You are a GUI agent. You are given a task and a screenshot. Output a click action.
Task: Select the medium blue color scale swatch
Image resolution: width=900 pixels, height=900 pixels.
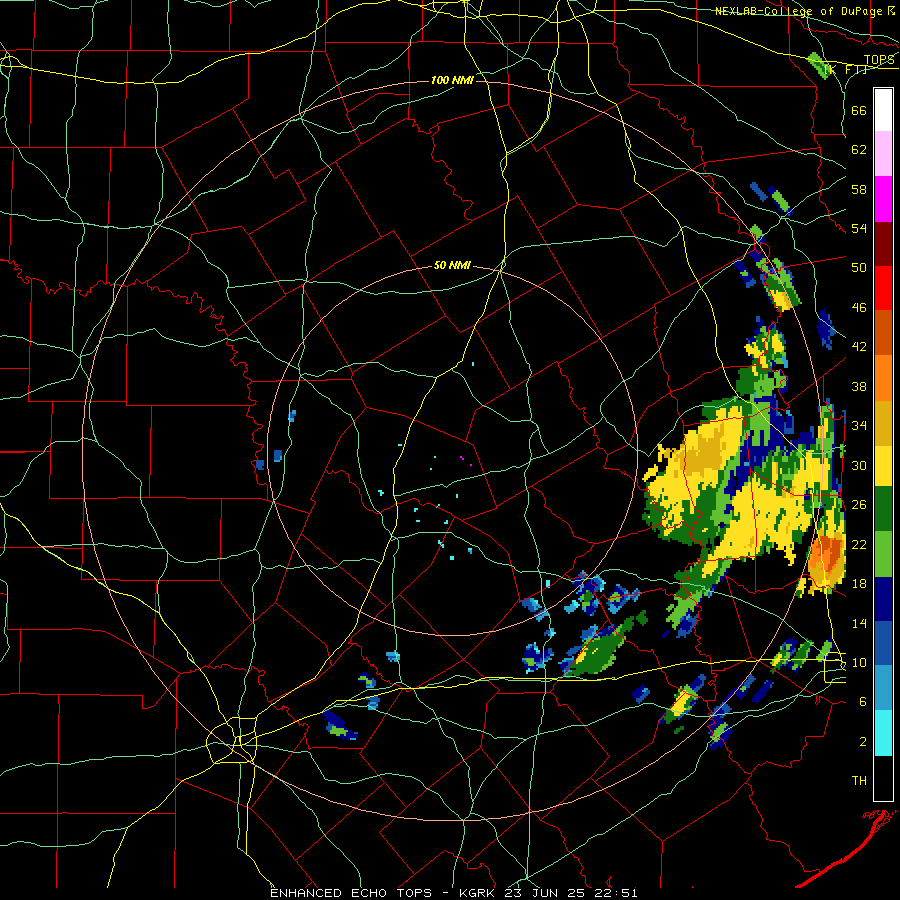click(883, 643)
